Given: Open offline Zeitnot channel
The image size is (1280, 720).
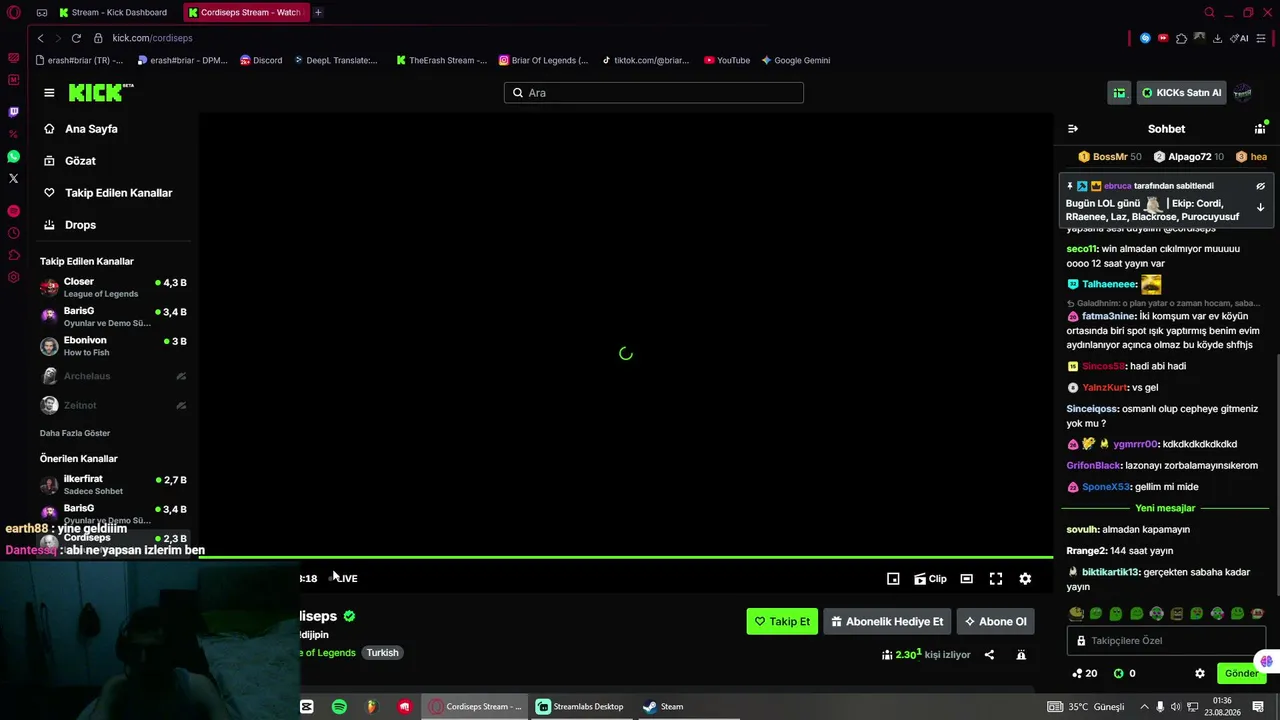Looking at the screenshot, I should tap(113, 405).
